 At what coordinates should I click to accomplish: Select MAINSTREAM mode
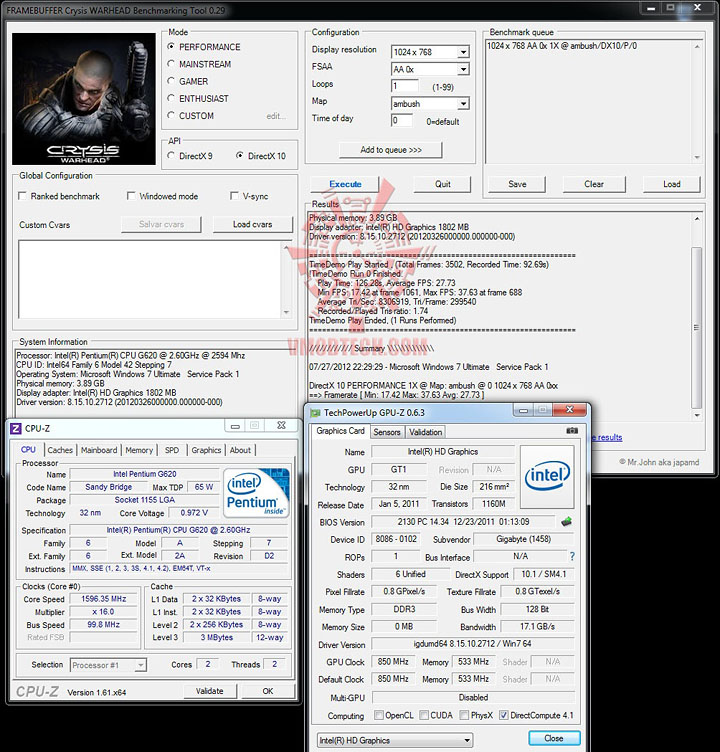(170, 64)
